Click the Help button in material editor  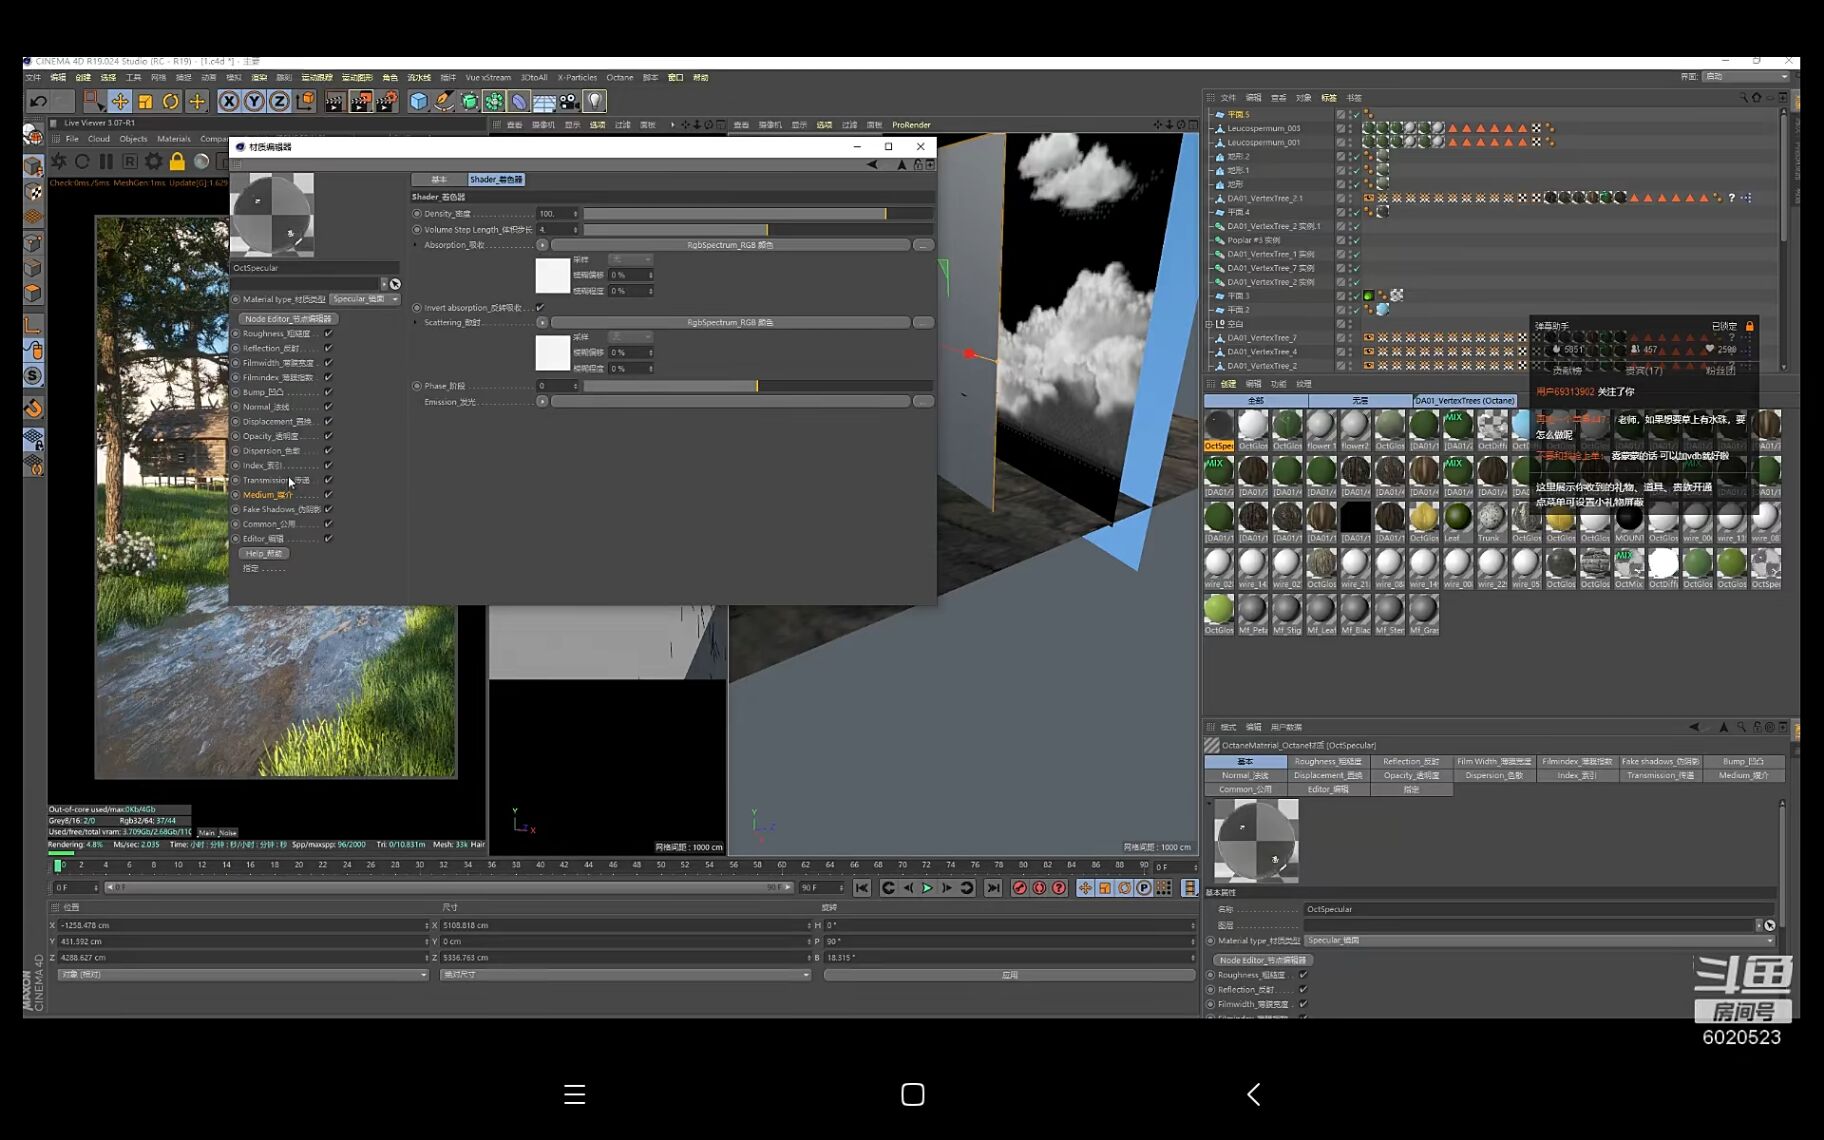pos(264,553)
